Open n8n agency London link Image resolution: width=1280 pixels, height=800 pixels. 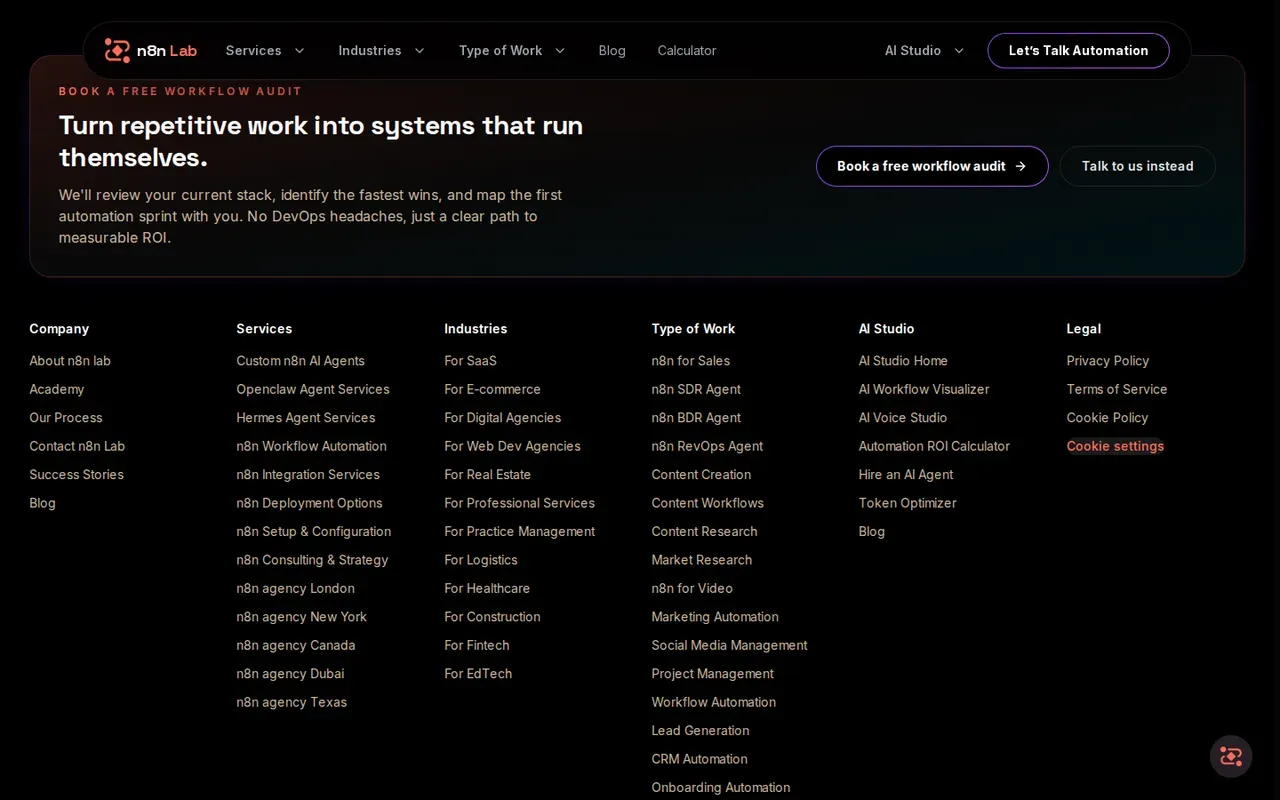tap(295, 589)
